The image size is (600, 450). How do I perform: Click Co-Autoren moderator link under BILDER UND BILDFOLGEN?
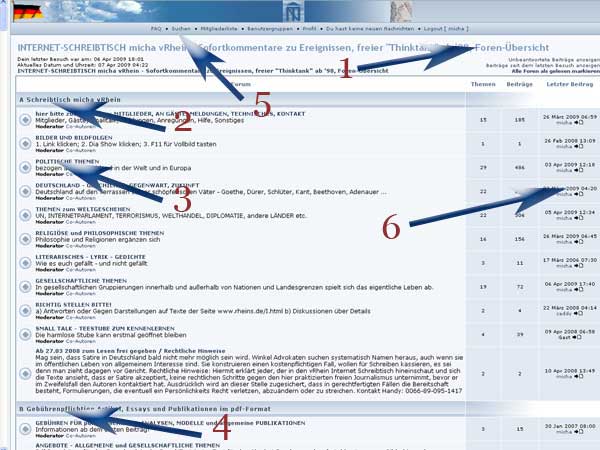tap(81, 150)
